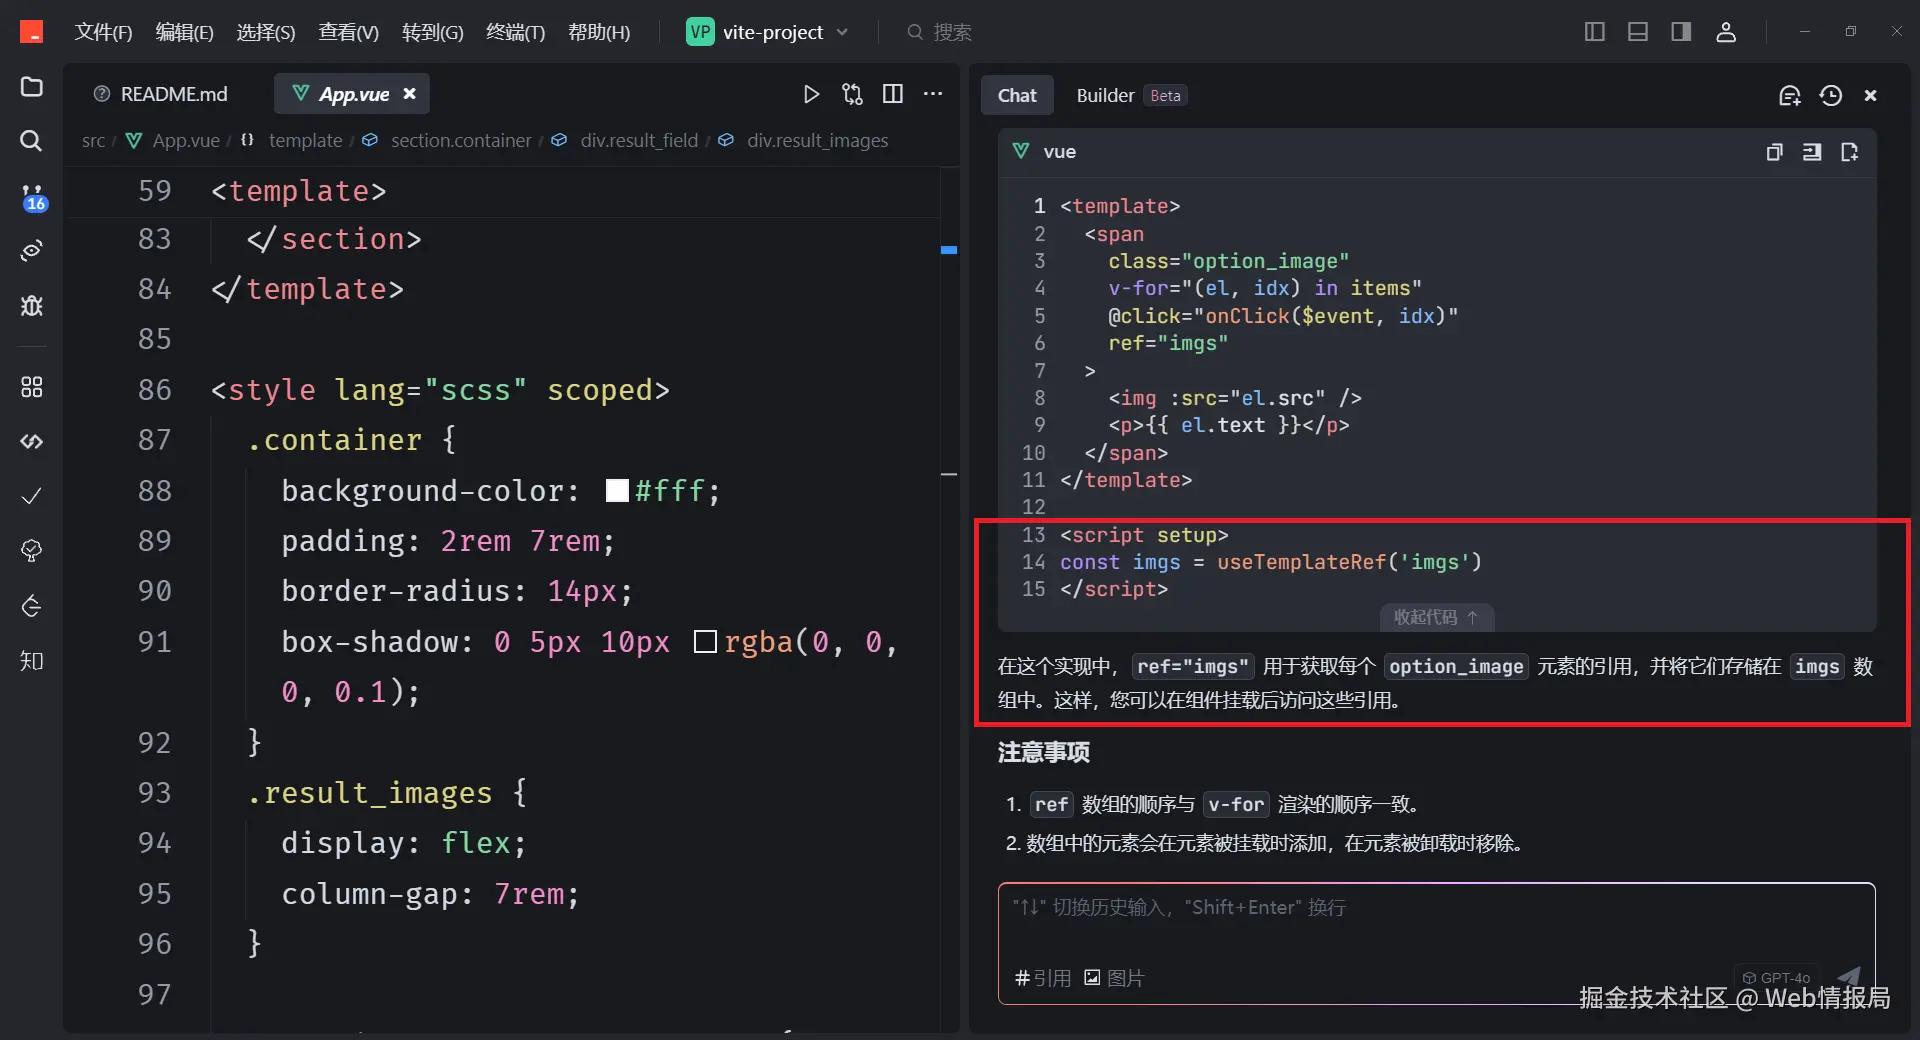Open the Explorer files icon in sidebar

(x=32, y=87)
